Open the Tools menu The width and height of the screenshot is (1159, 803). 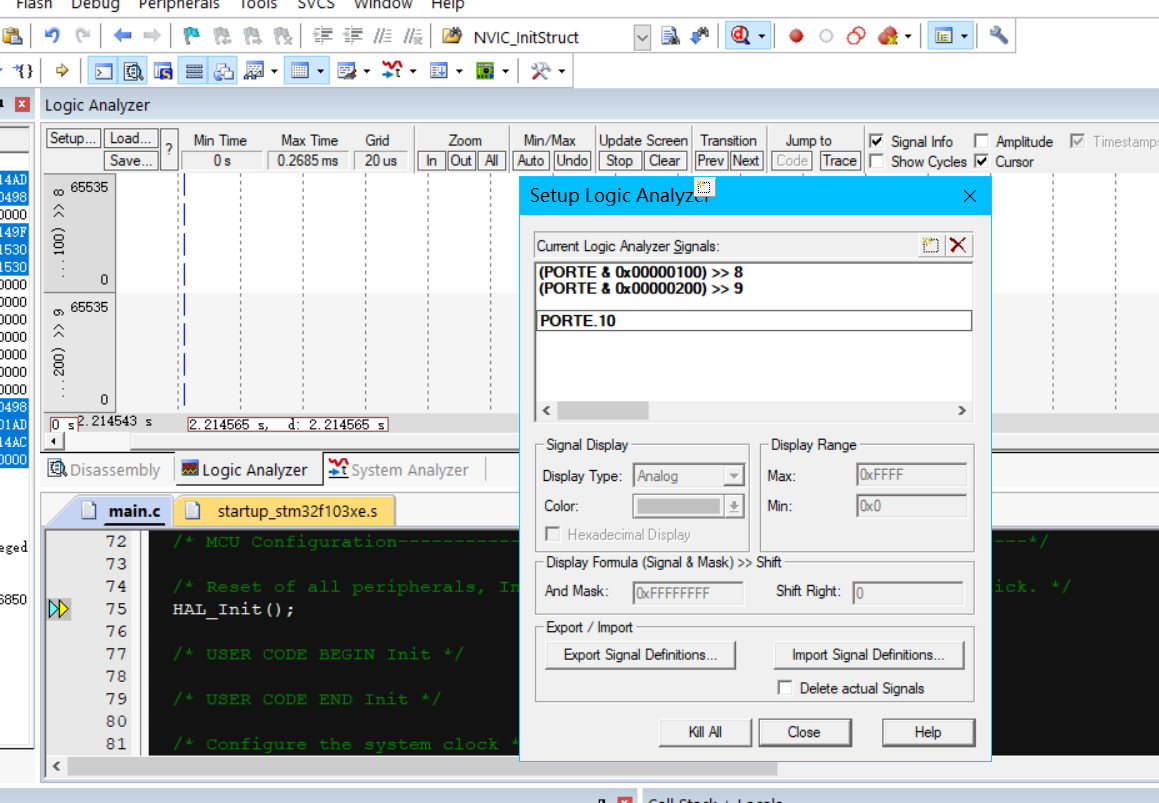(x=258, y=4)
